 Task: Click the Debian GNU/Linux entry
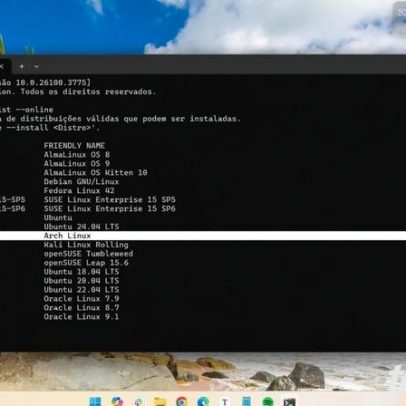click(x=81, y=182)
